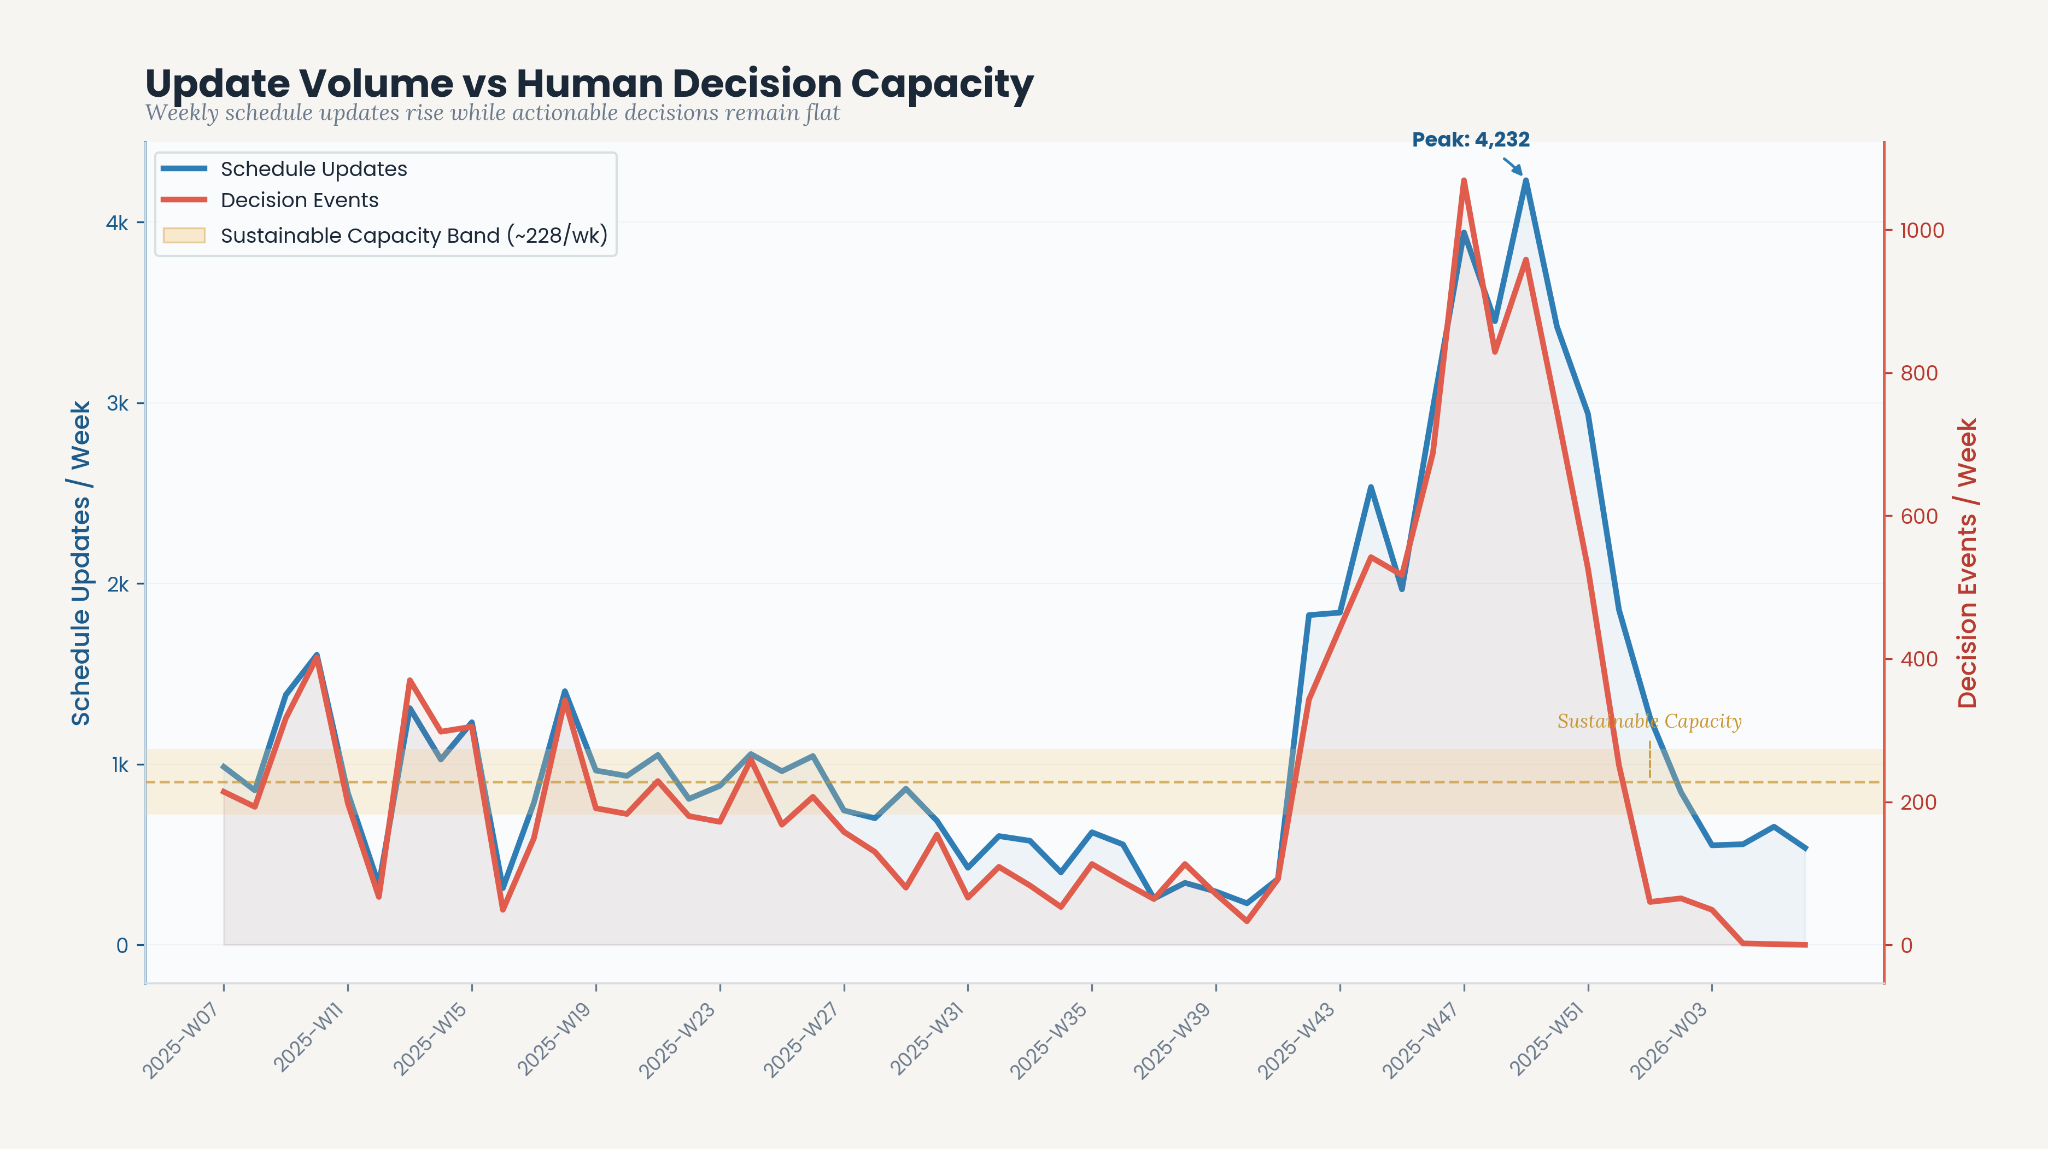Click the arrow pointing to the peak

pyautogui.click(x=1512, y=166)
